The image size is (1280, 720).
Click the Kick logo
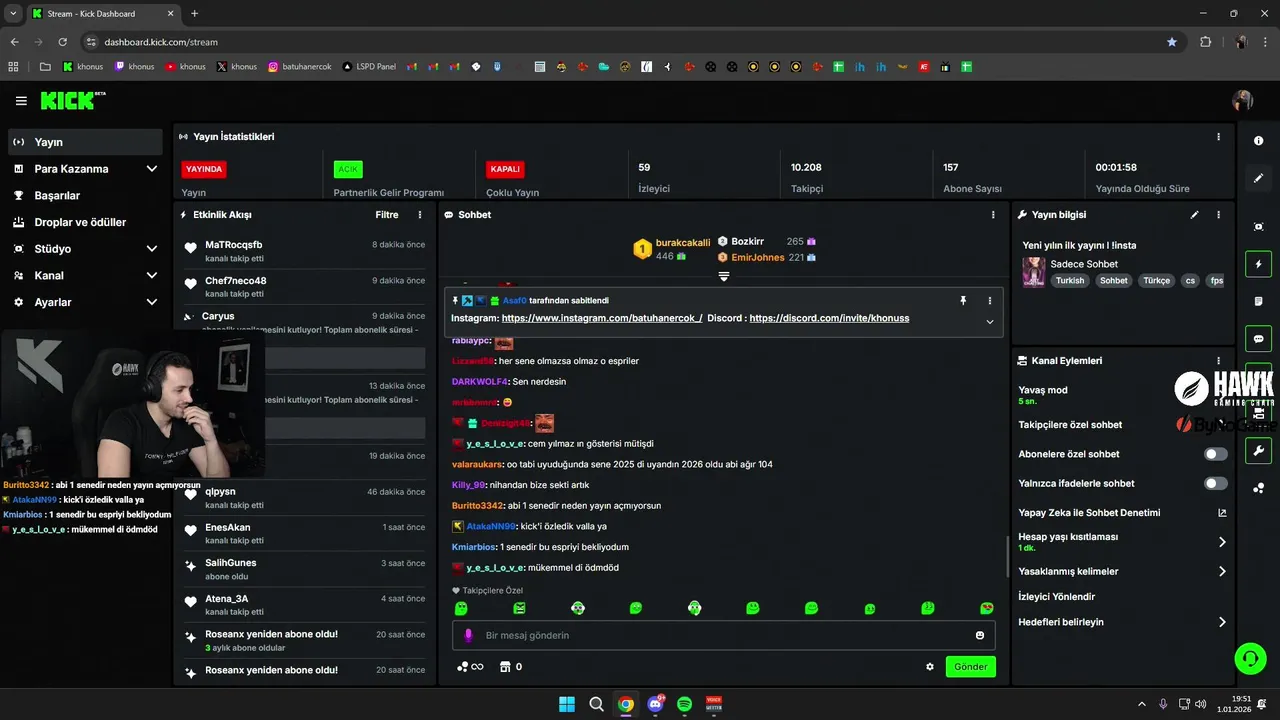72,100
